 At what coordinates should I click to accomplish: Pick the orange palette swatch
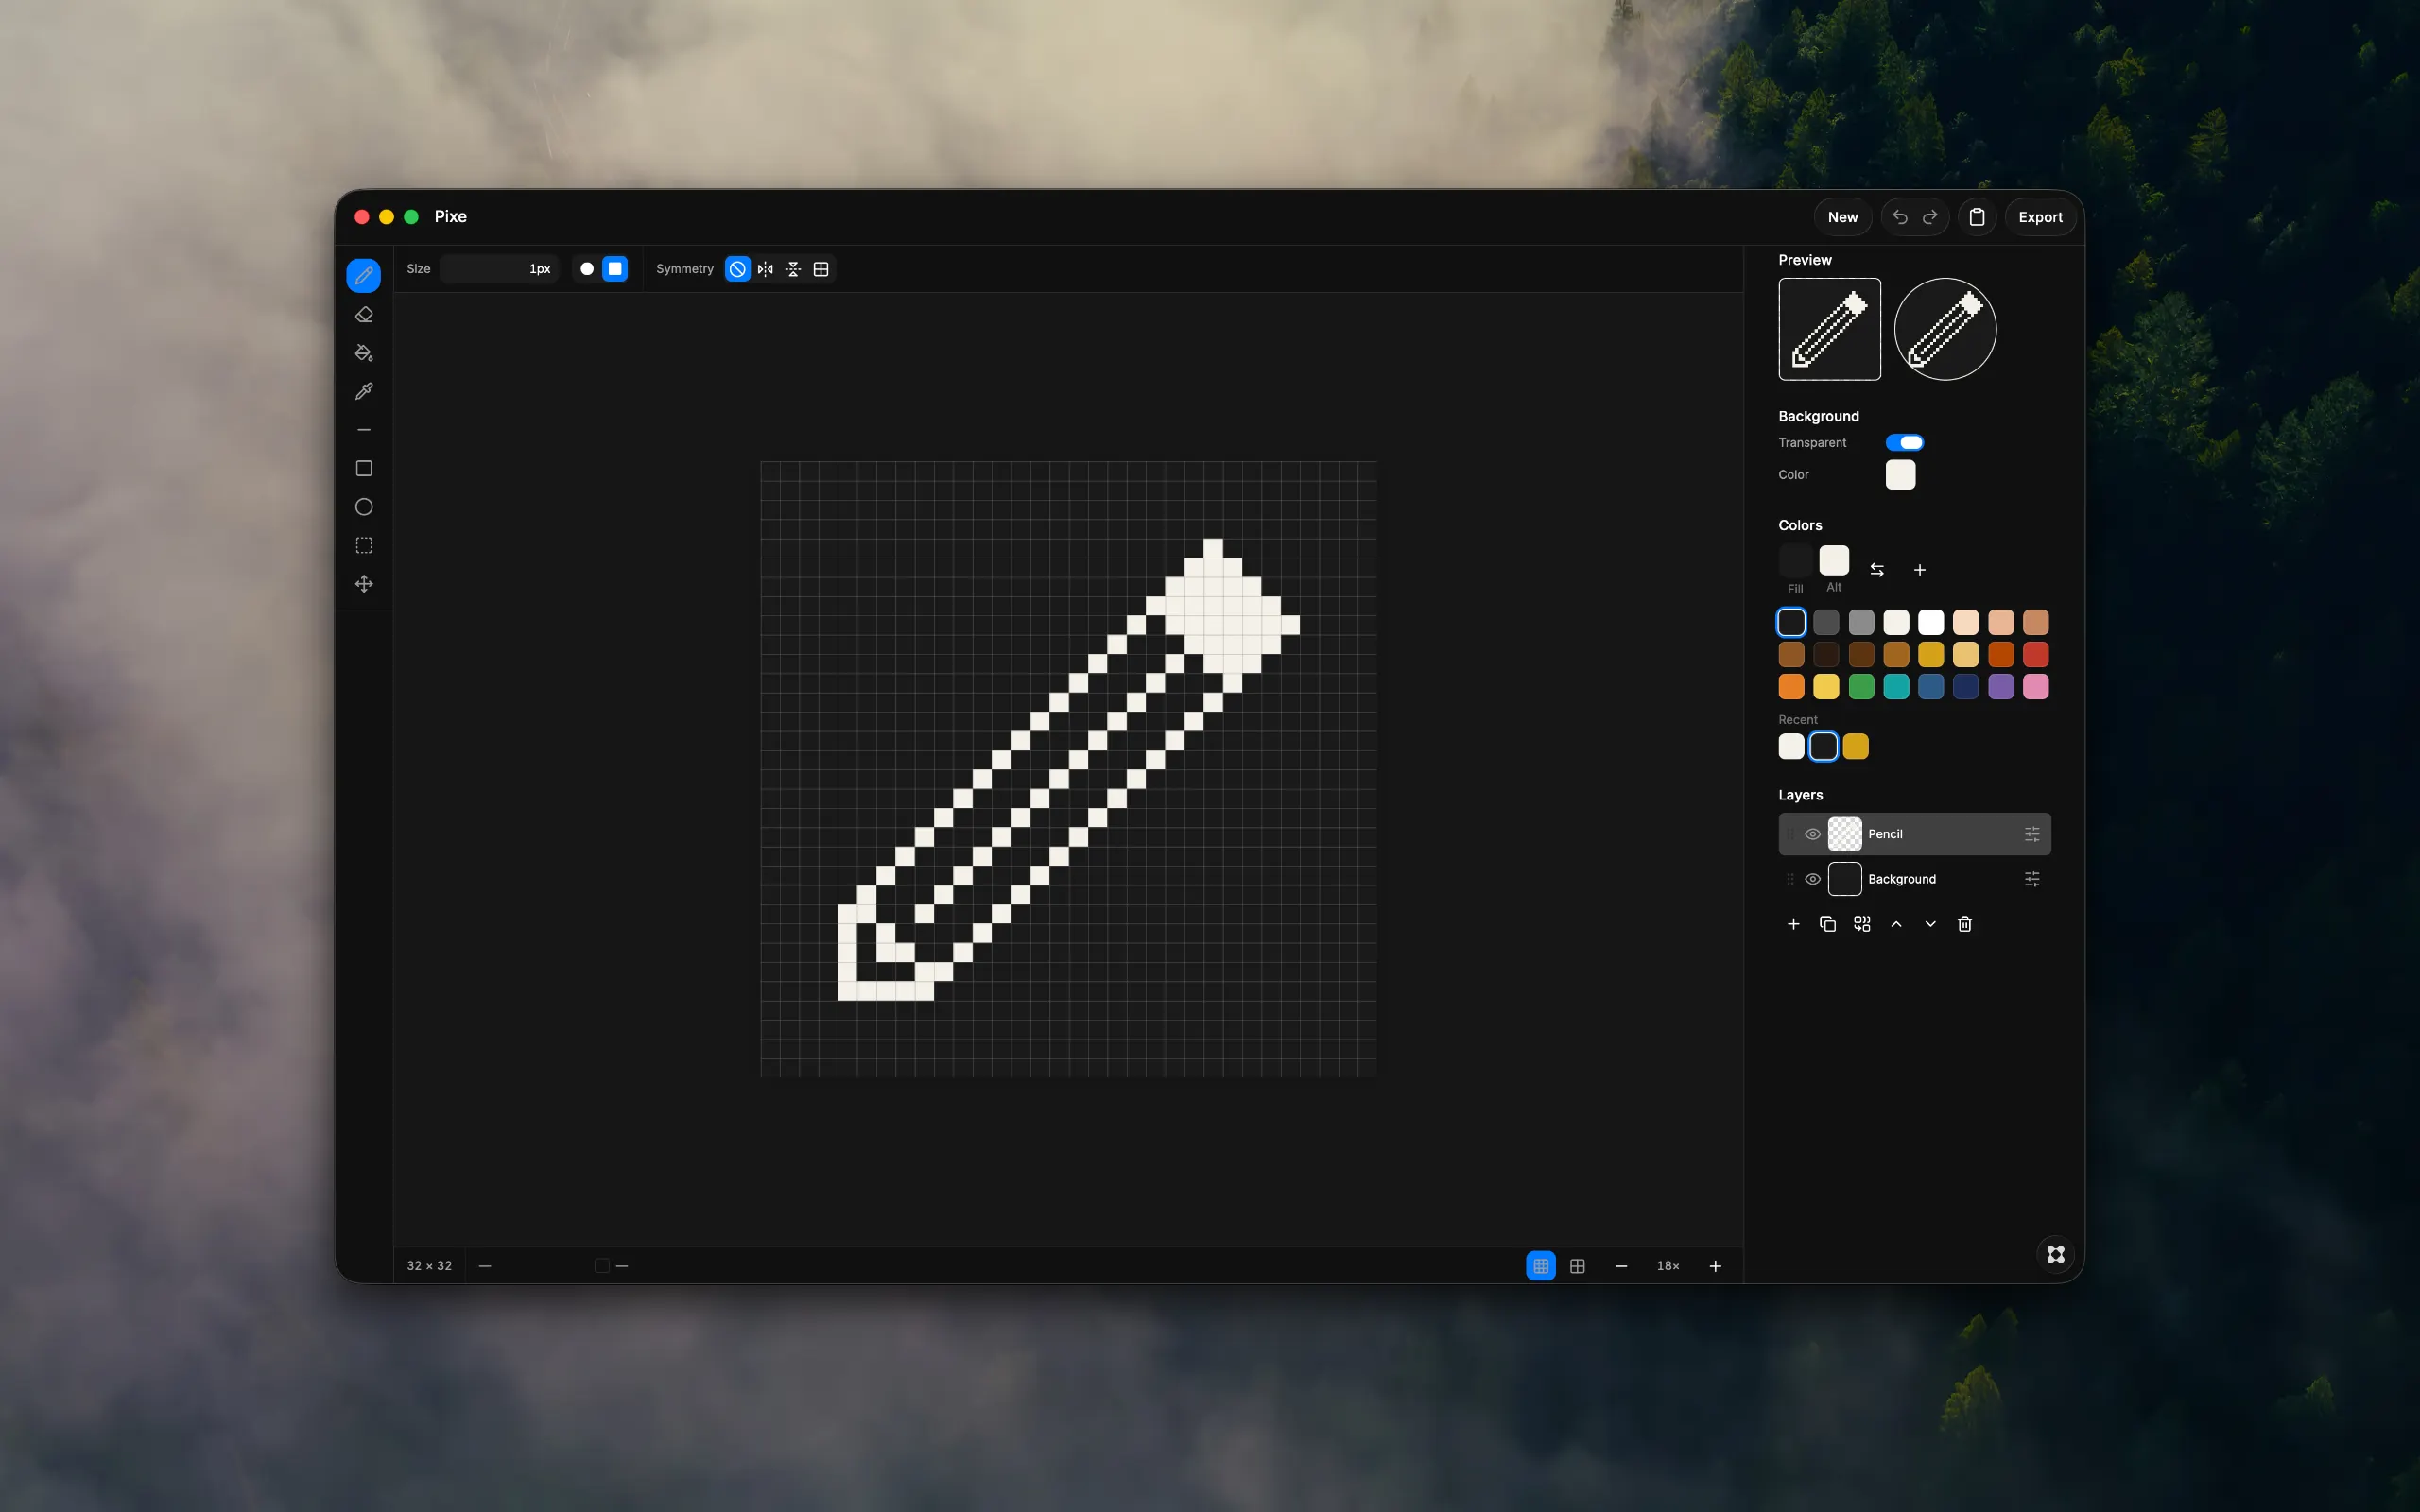(x=1791, y=687)
